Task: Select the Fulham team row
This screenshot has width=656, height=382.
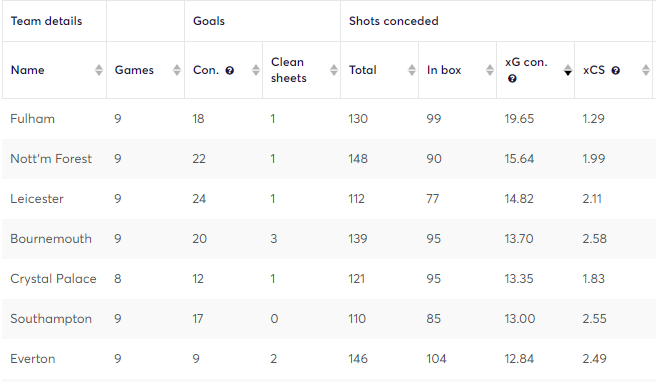Action: tap(329, 119)
